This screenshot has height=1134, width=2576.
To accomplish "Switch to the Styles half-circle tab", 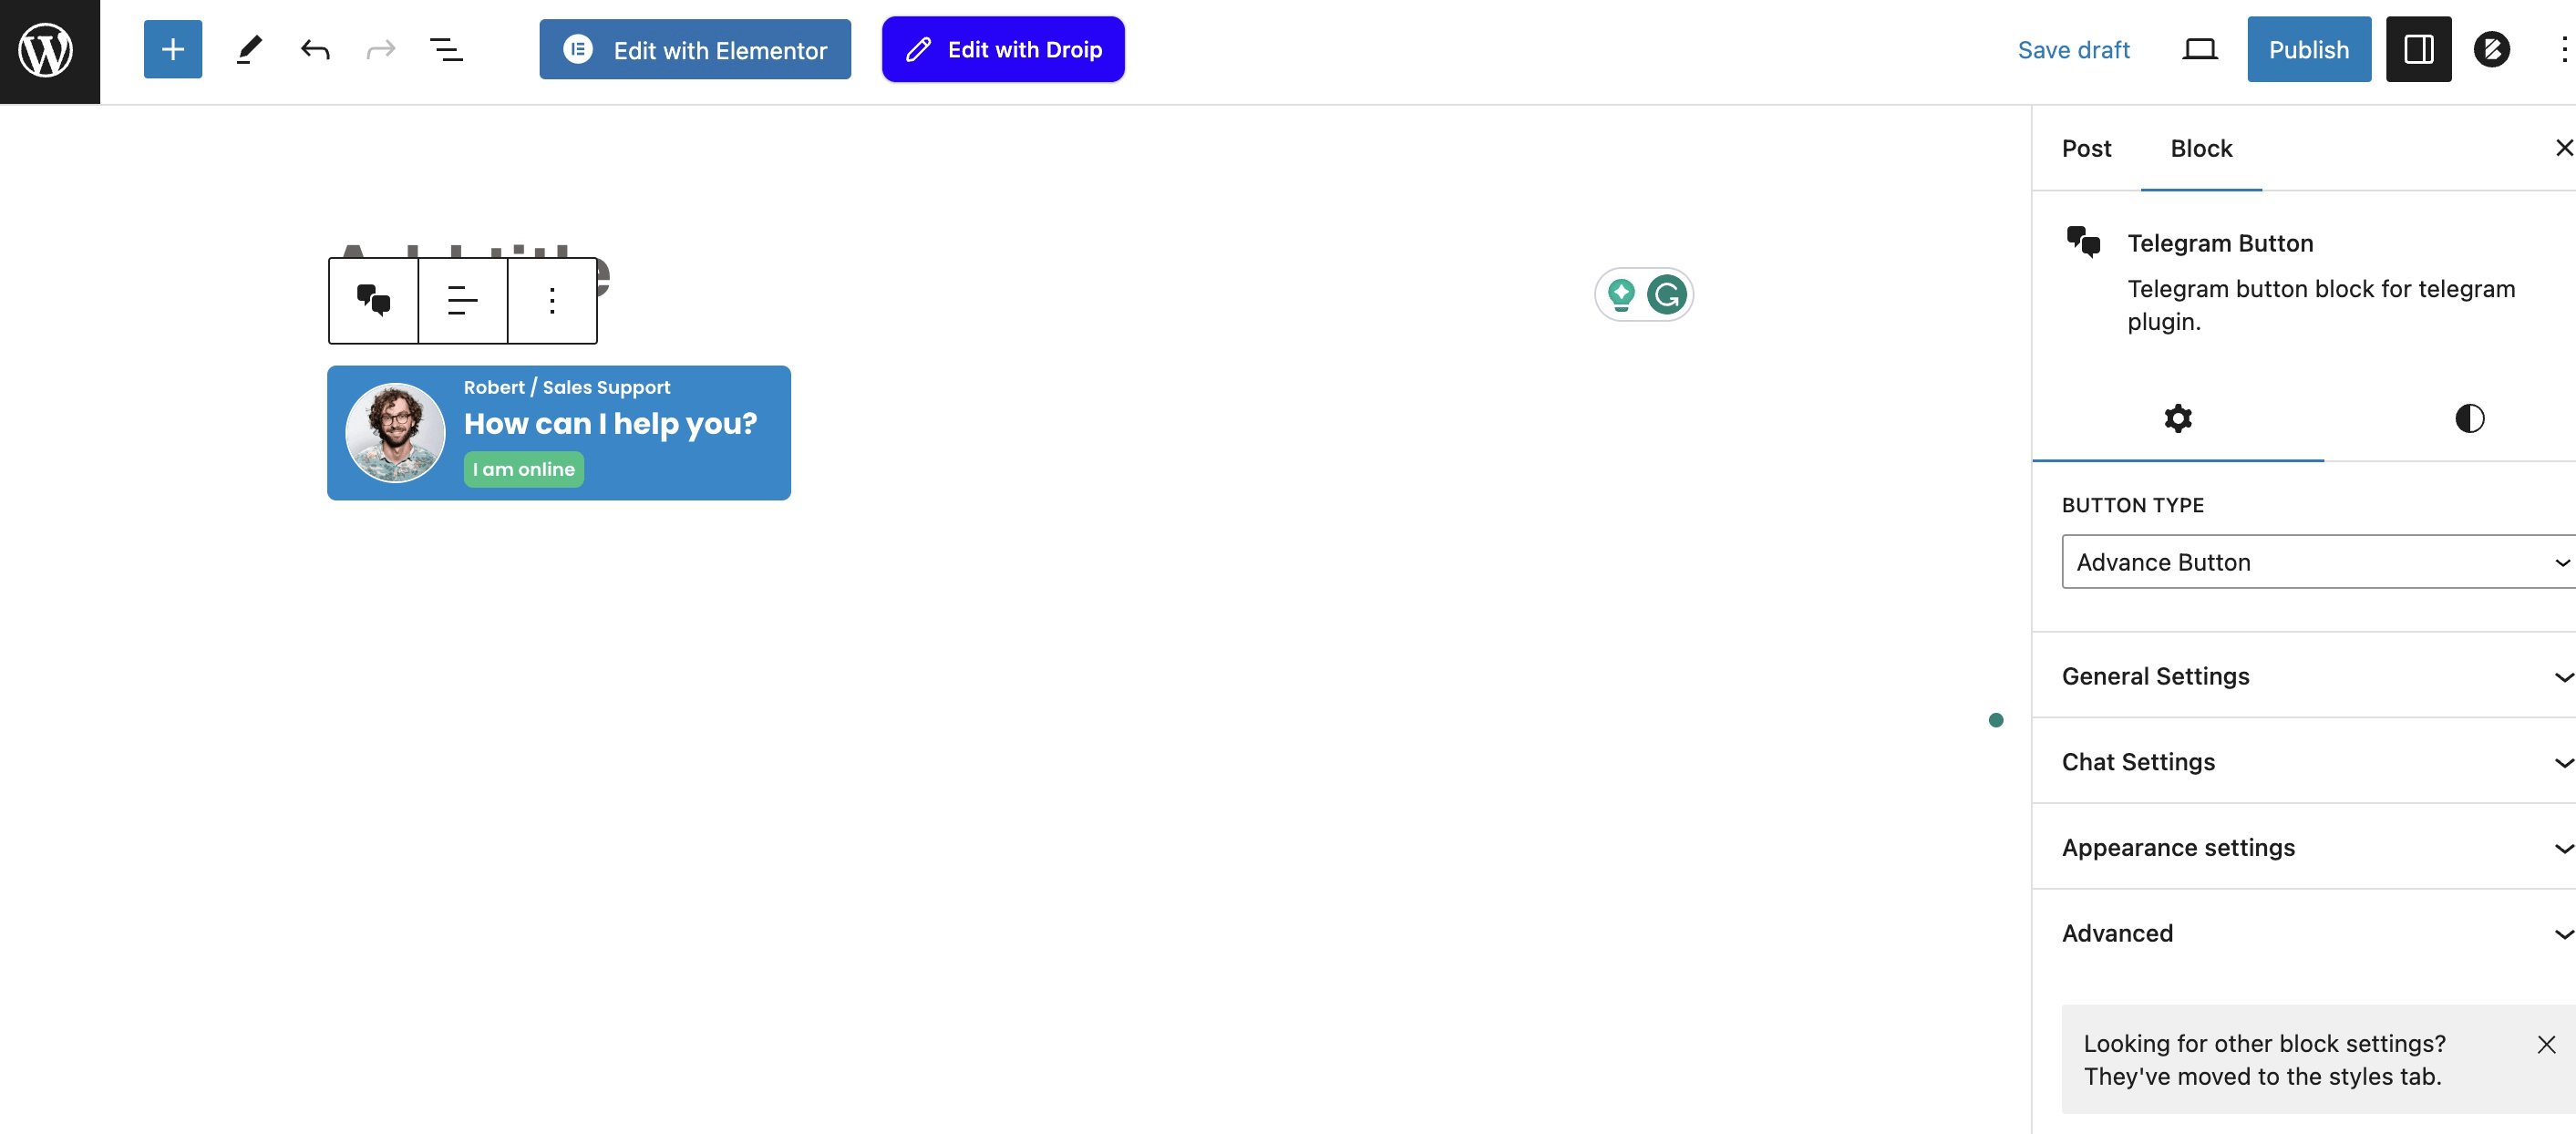I will pos(2469,418).
